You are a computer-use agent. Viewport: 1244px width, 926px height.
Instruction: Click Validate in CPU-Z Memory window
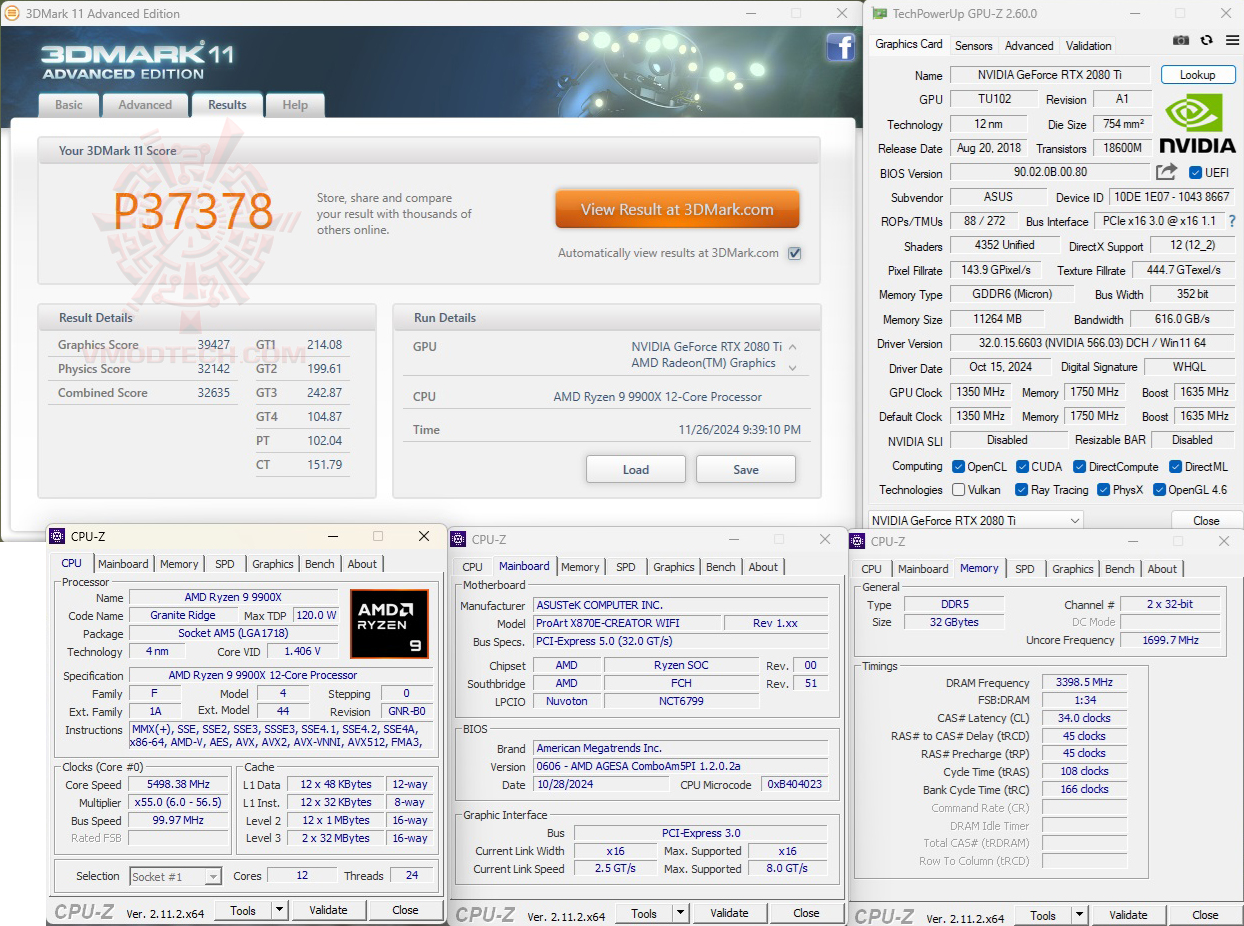tap(1128, 915)
